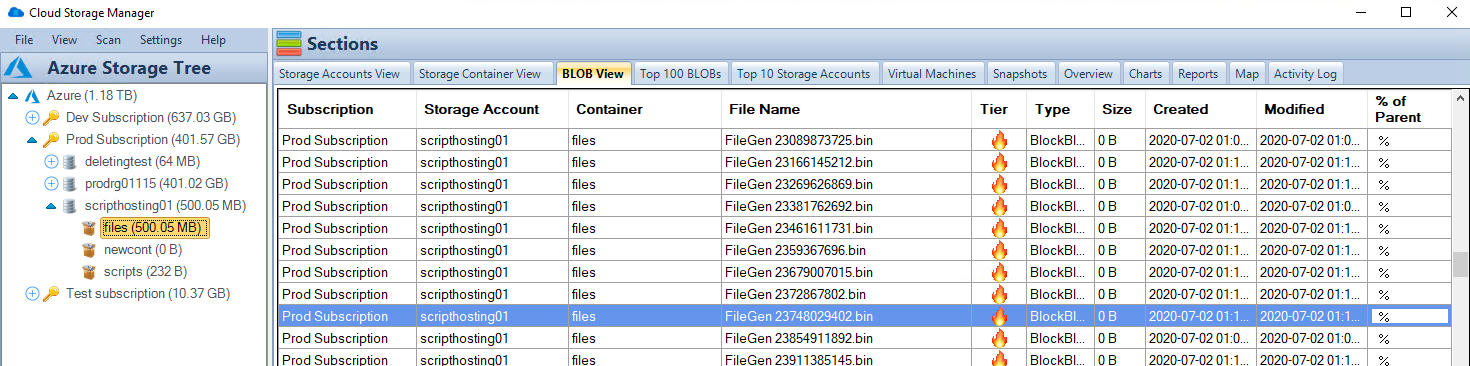
Task: Sort by the Storage Account column header
Action: pyautogui.click(x=492, y=109)
